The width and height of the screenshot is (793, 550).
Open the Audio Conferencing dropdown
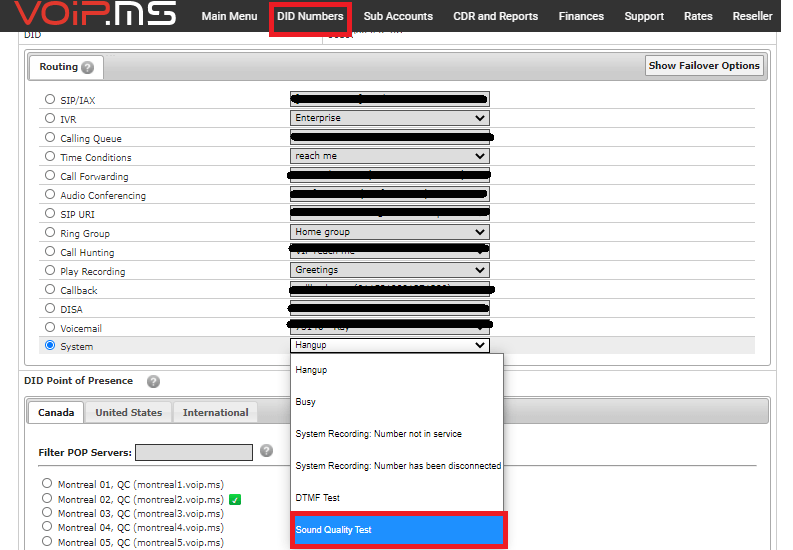[x=389, y=194]
